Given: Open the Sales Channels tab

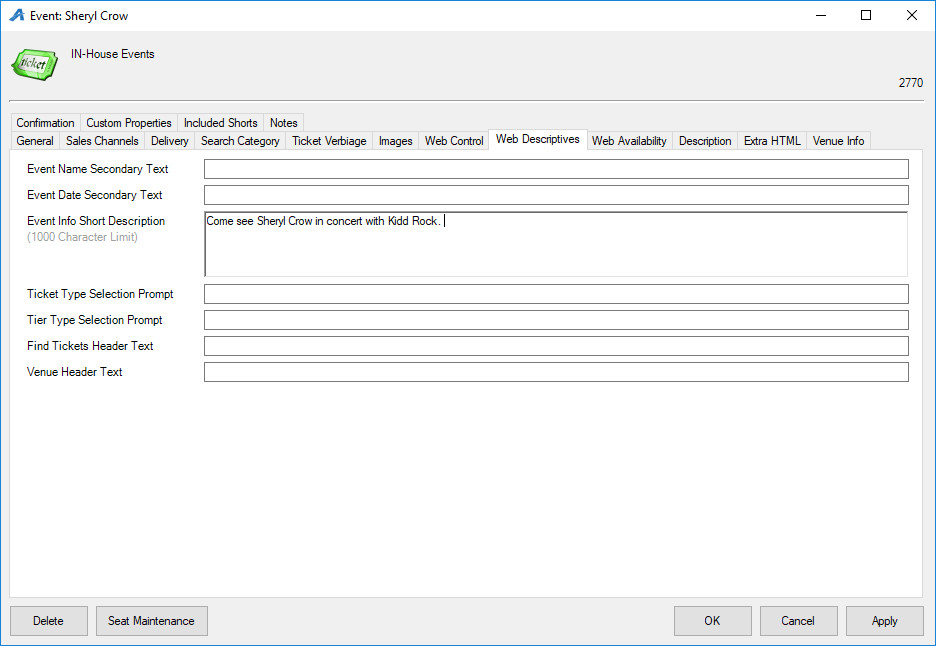Looking at the screenshot, I should tap(102, 141).
